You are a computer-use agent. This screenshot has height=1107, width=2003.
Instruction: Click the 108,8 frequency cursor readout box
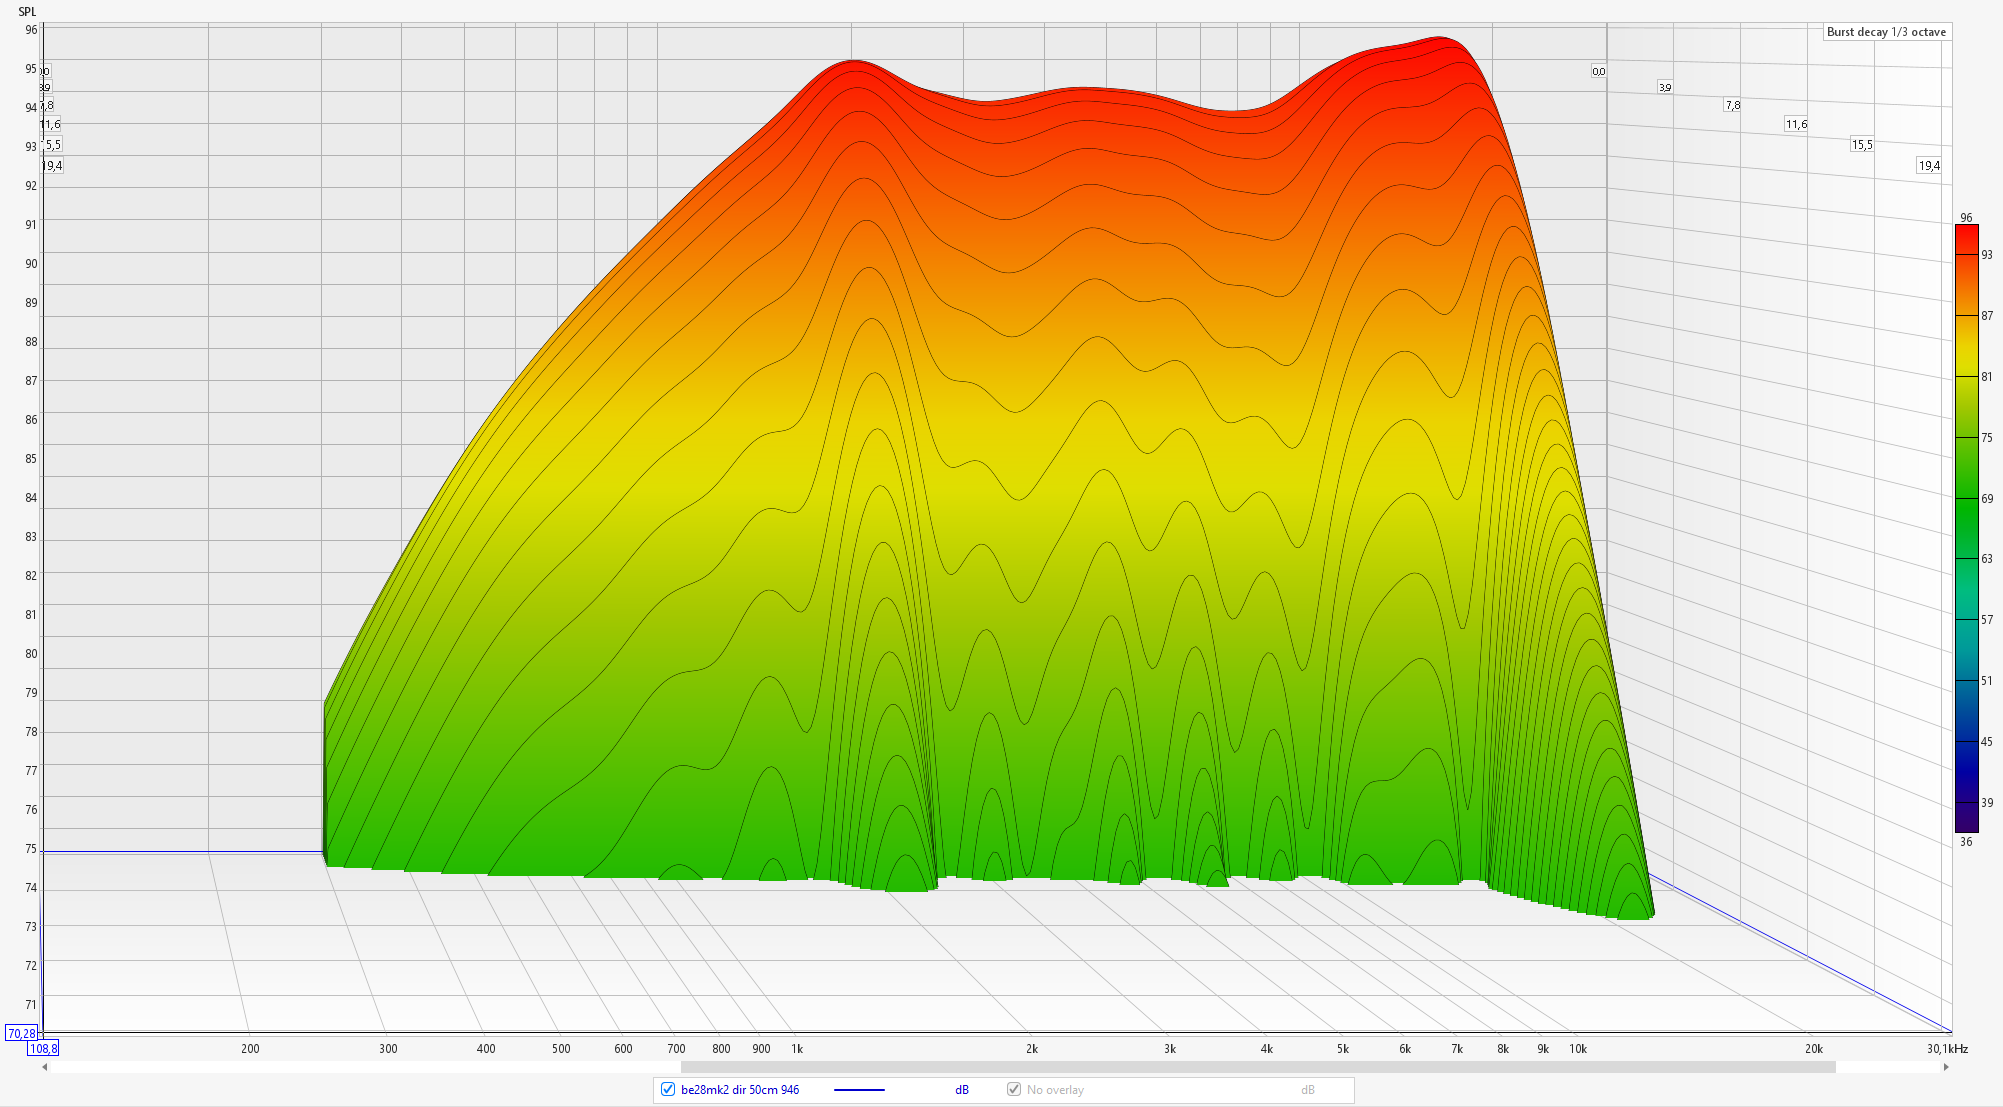tap(43, 1049)
